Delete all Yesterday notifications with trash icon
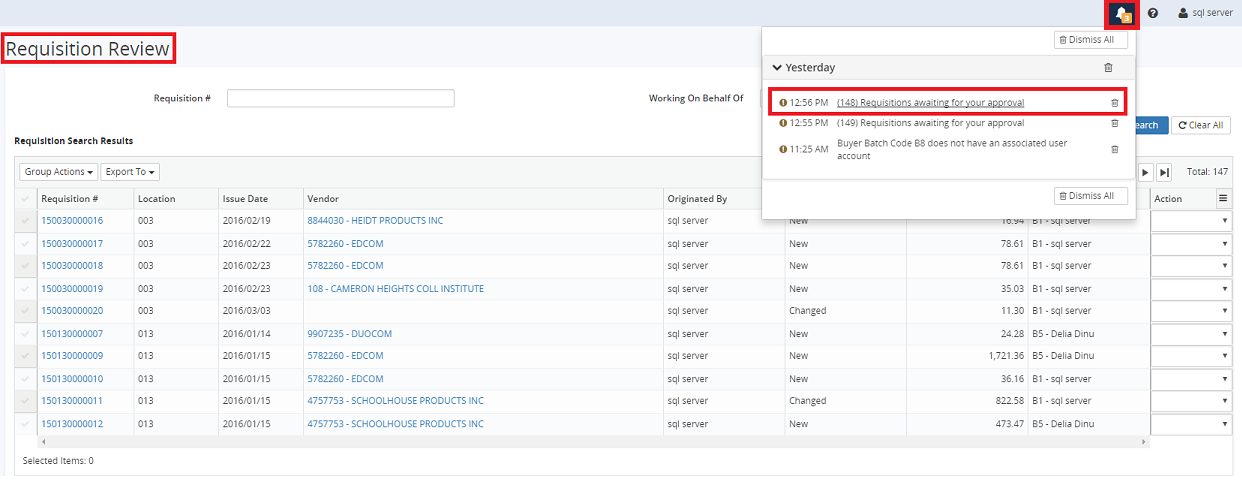 [1108, 68]
